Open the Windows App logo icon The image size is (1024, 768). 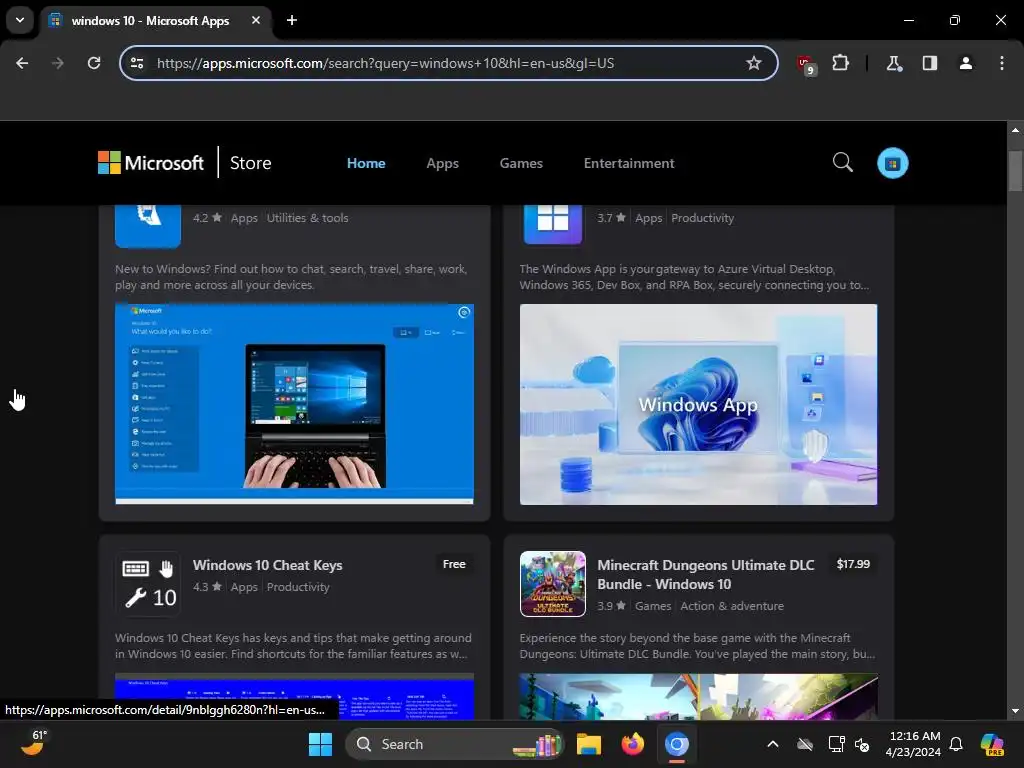tap(552, 225)
